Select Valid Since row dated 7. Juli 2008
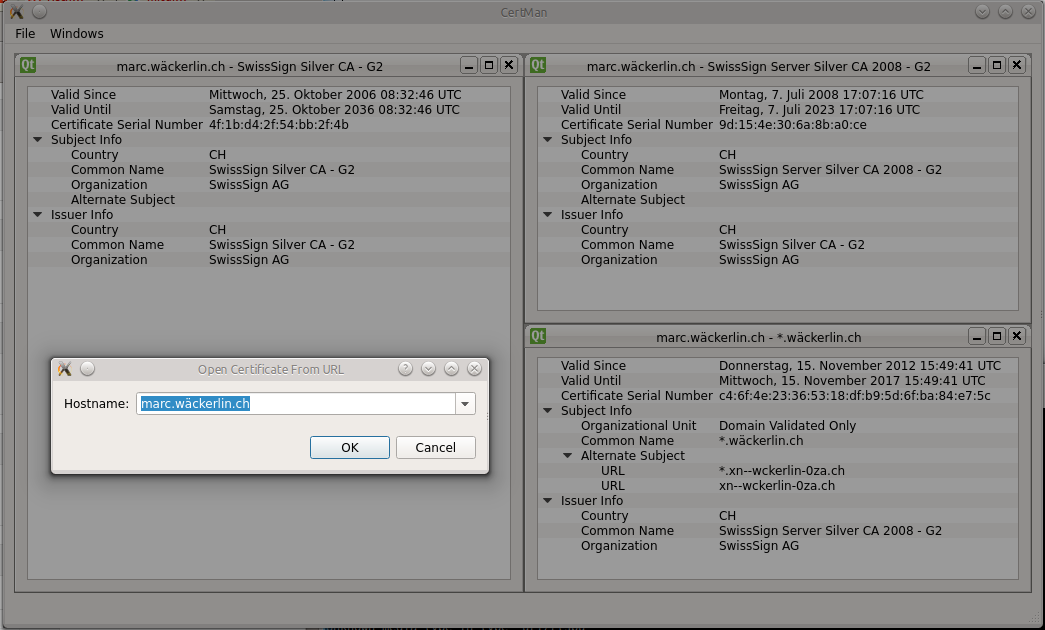The width and height of the screenshot is (1045, 630). click(778, 95)
